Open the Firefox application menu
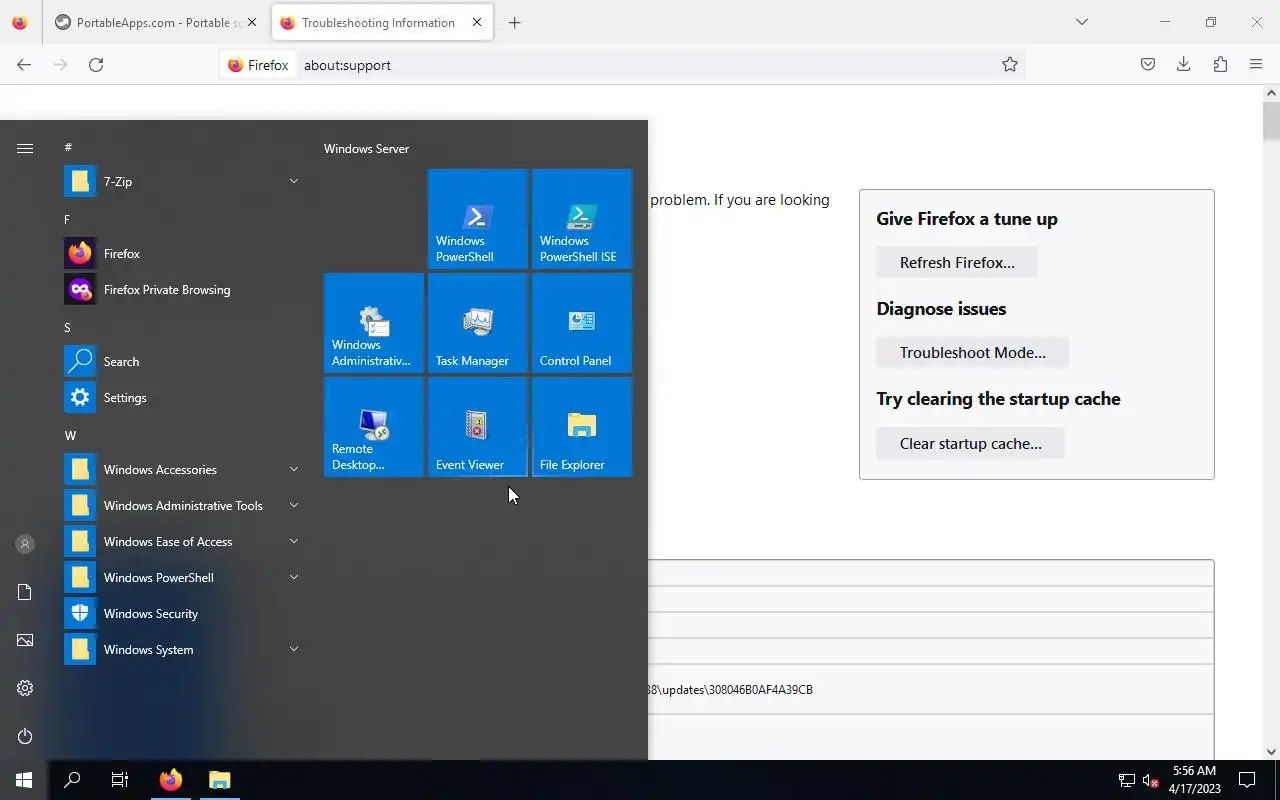Screen dimensions: 1280x800 1256,65
